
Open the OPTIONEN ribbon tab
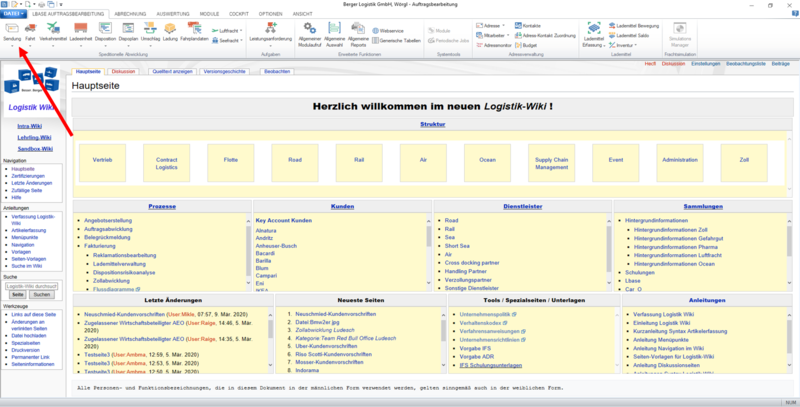coord(270,14)
